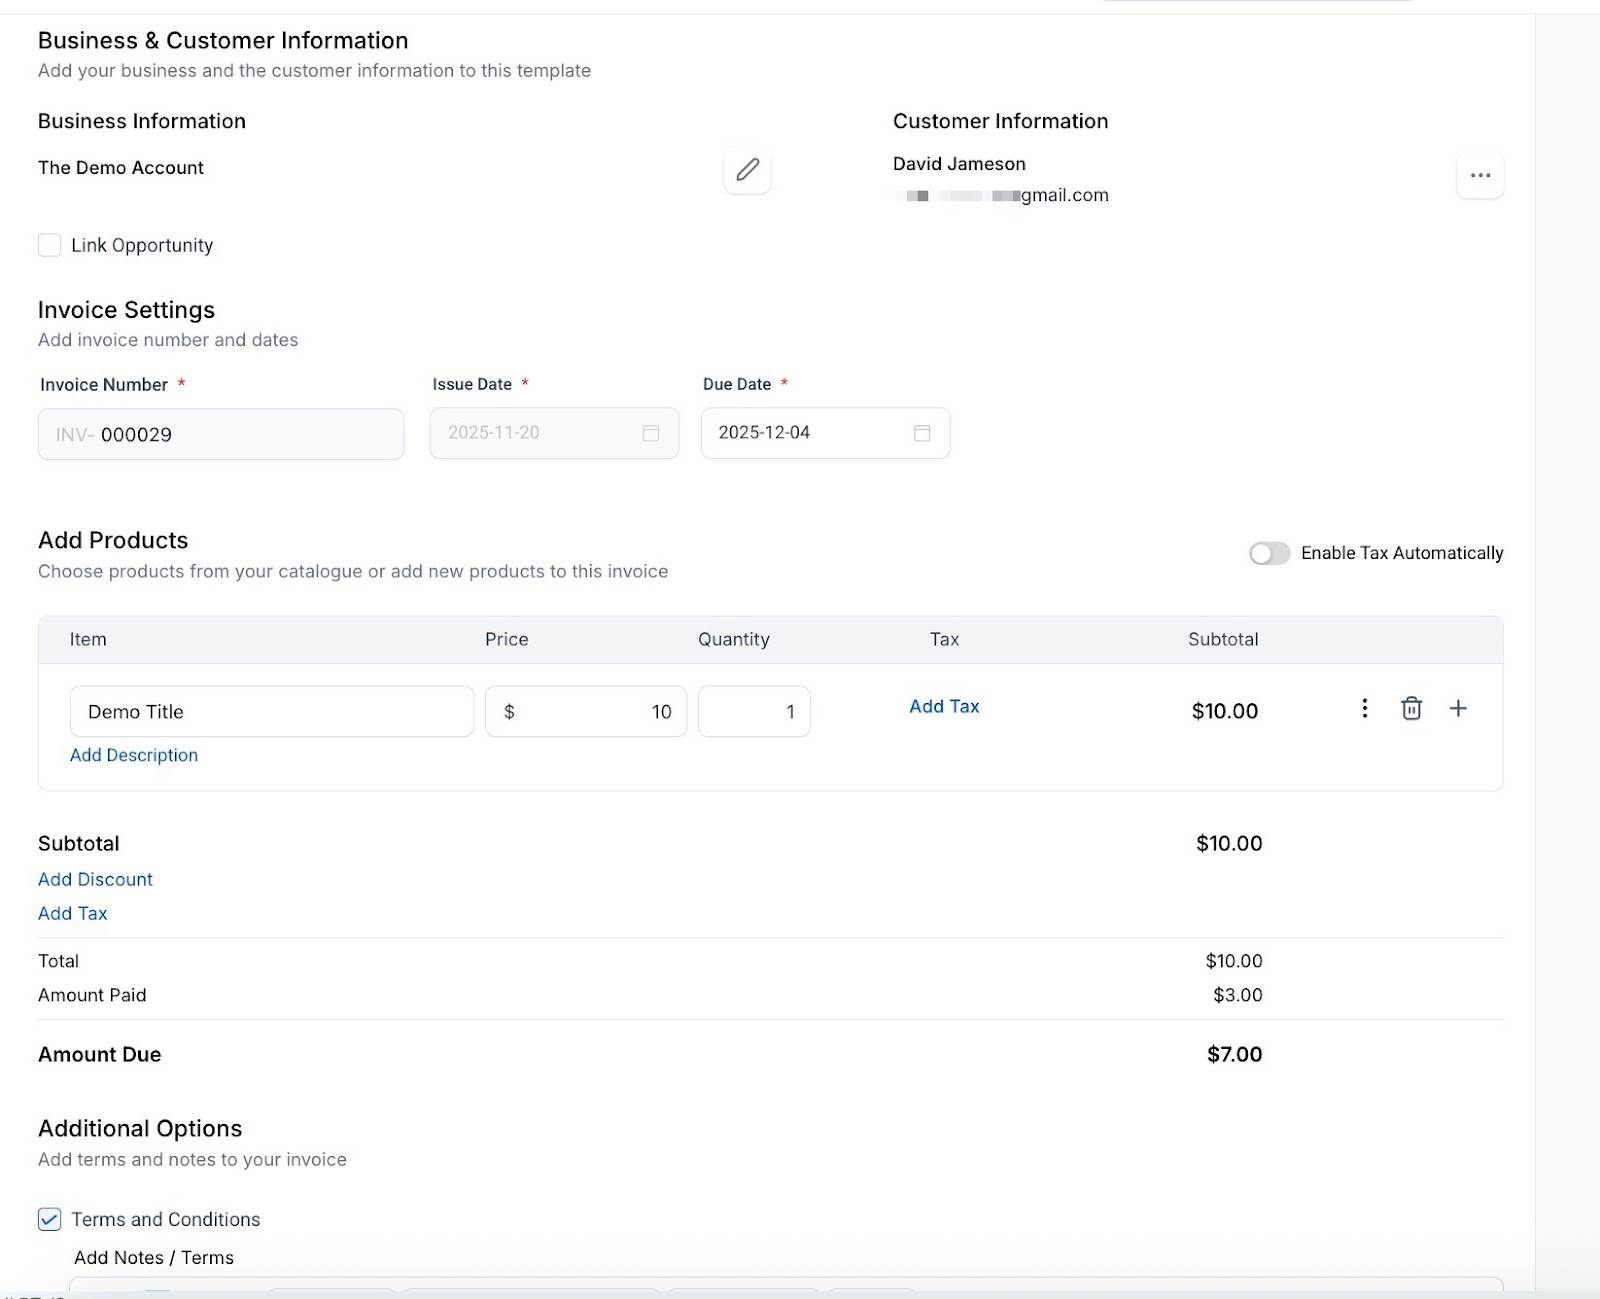Check the Link Opportunity checkbox
This screenshot has height=1299, width=1600.
click(x=50, y=245)
